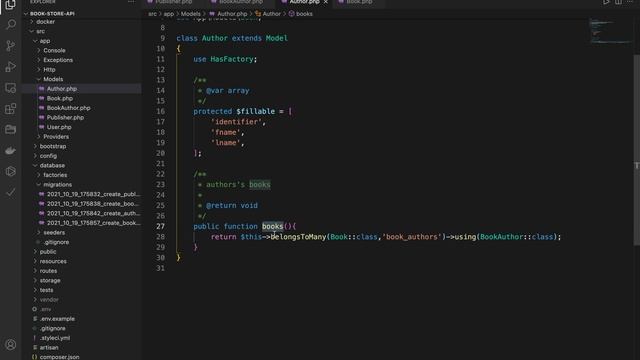Open the Explorer files icon
640x360 pixels.
pos(11,4)
